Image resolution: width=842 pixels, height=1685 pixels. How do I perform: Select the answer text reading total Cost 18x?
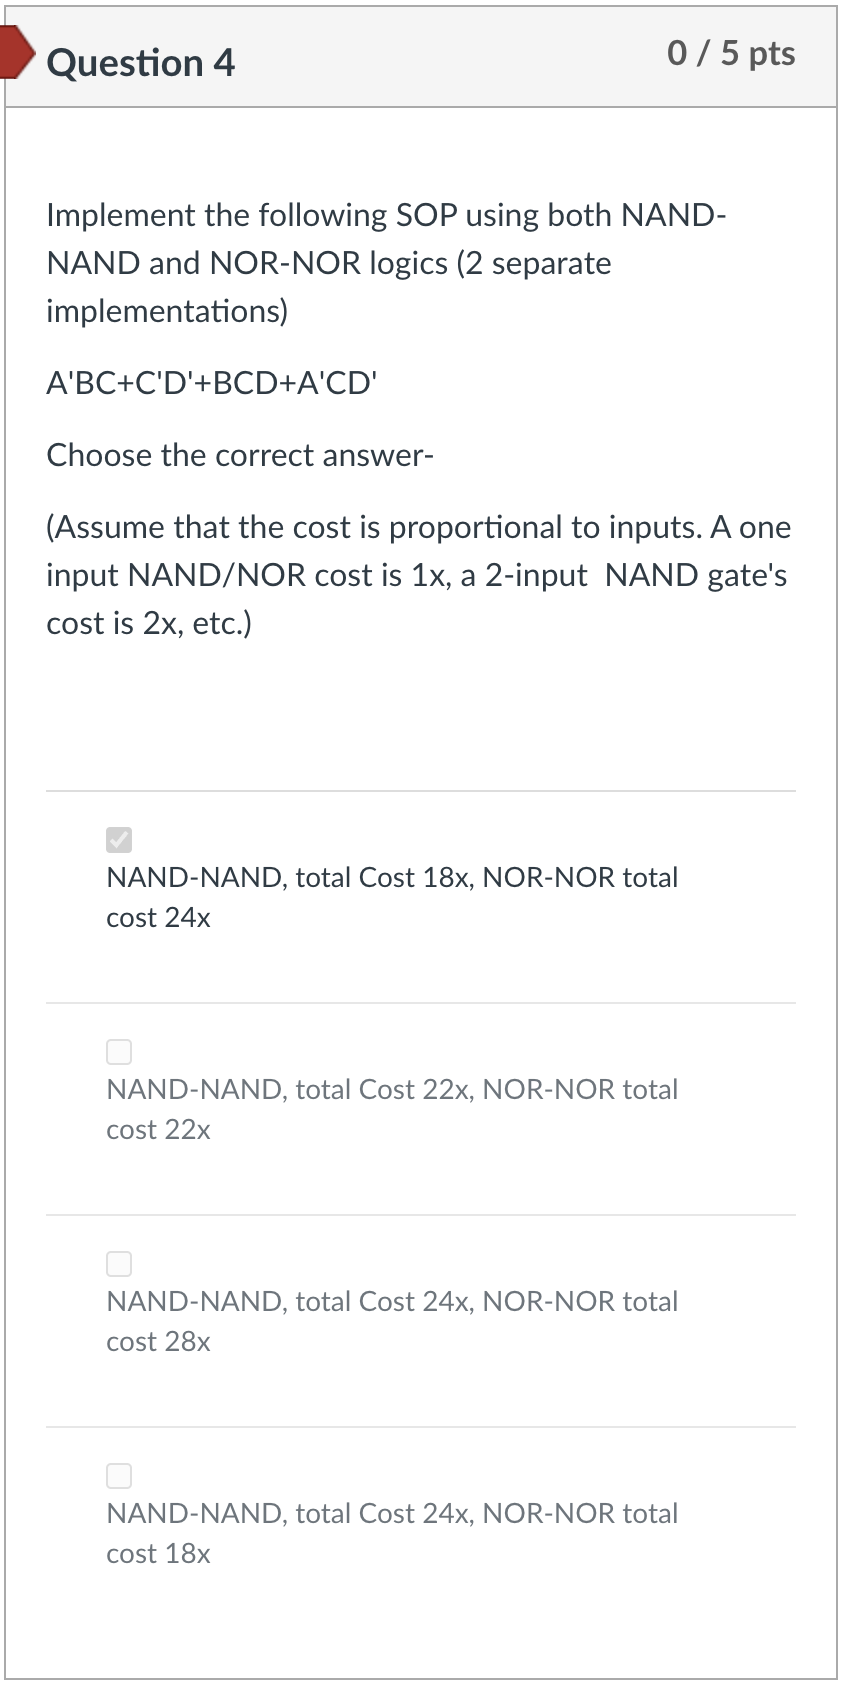tap(391, 877)
